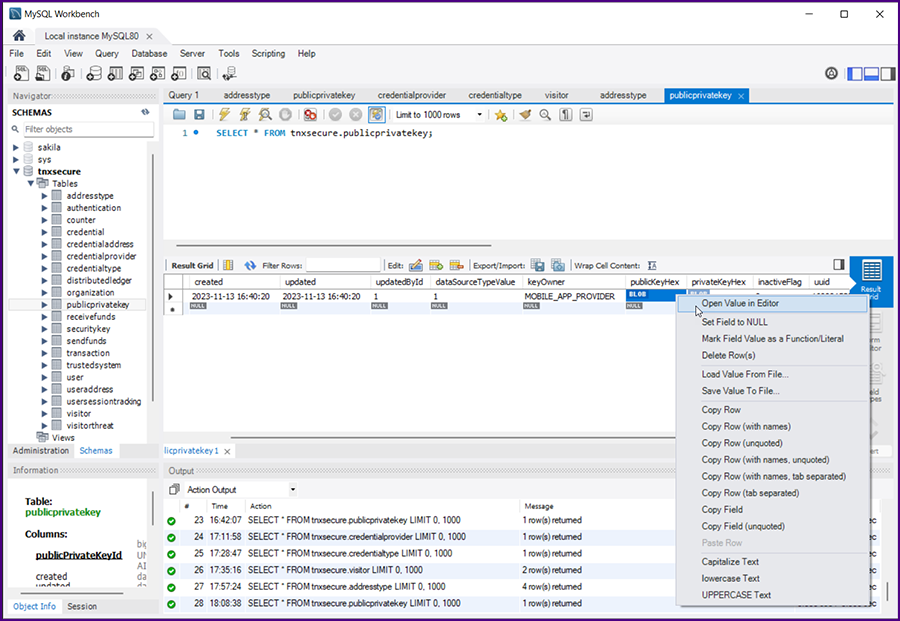Execute statement under cursor icon
The width and height of the screenshot is (900, 621).
coord(245,115)
